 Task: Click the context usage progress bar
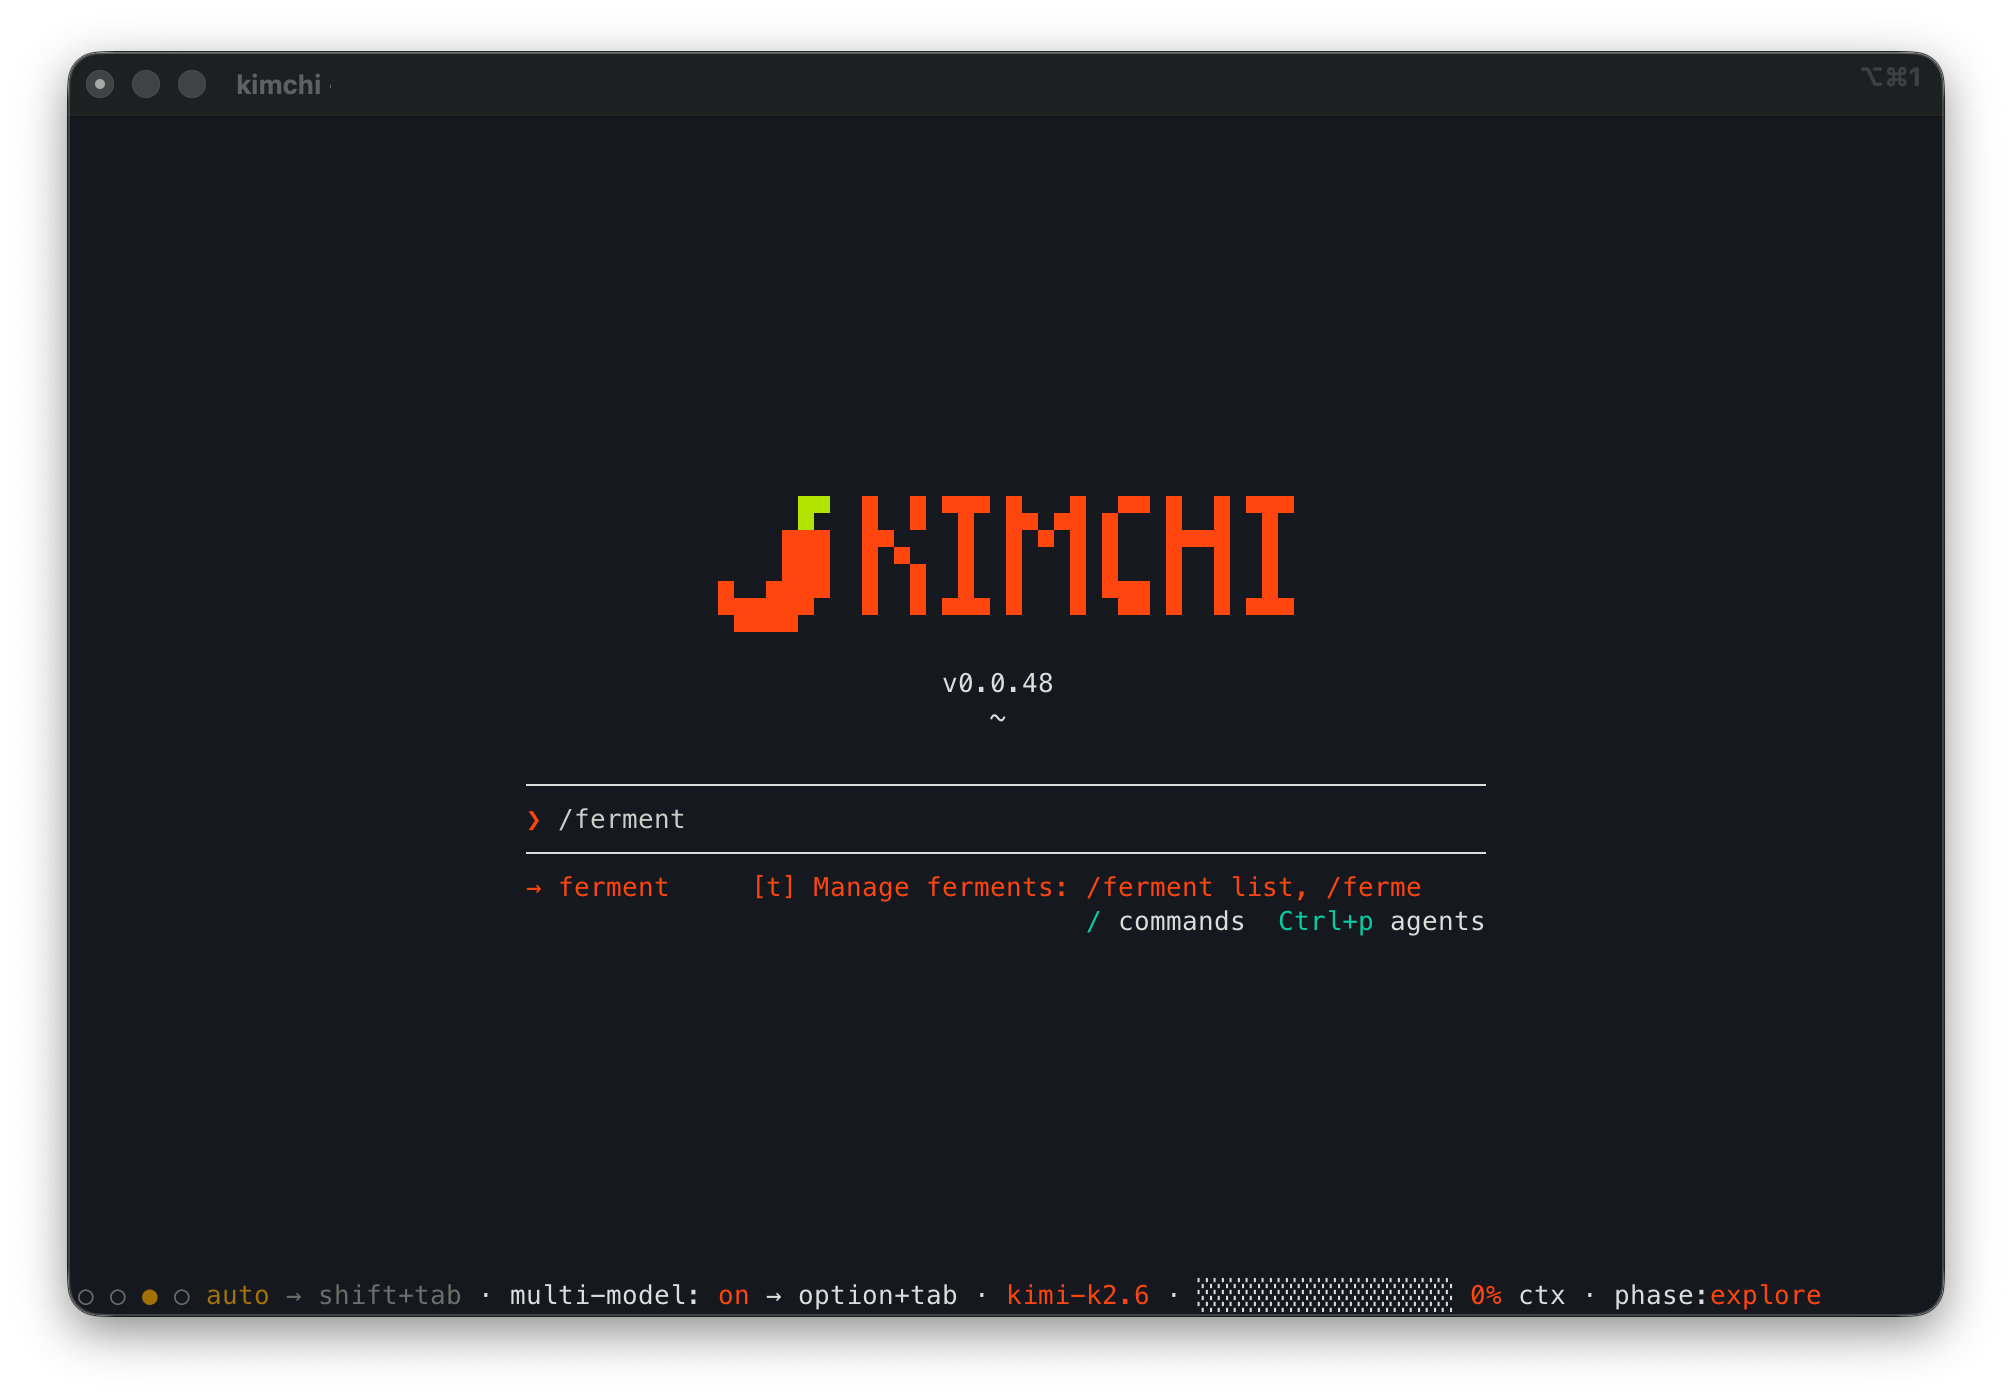tap(1324, 1295)
